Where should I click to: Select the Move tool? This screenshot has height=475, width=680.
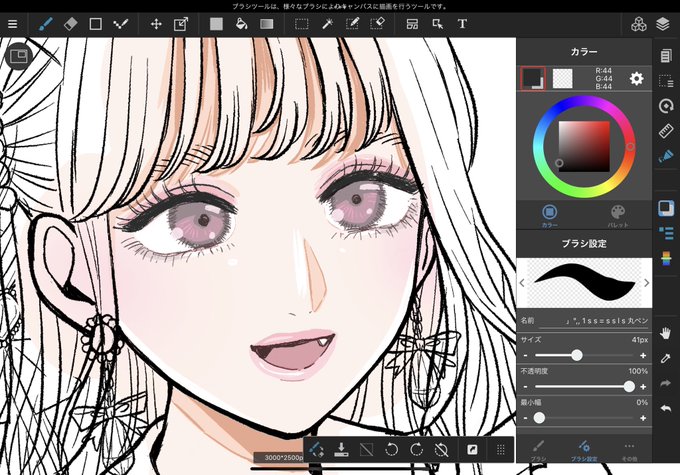[x=156, y=24]
